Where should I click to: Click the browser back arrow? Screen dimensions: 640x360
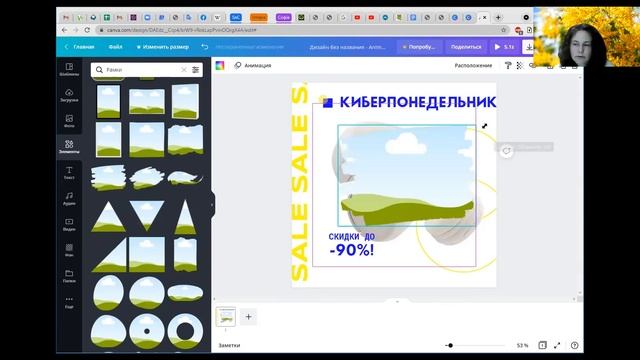coord(64,30)
